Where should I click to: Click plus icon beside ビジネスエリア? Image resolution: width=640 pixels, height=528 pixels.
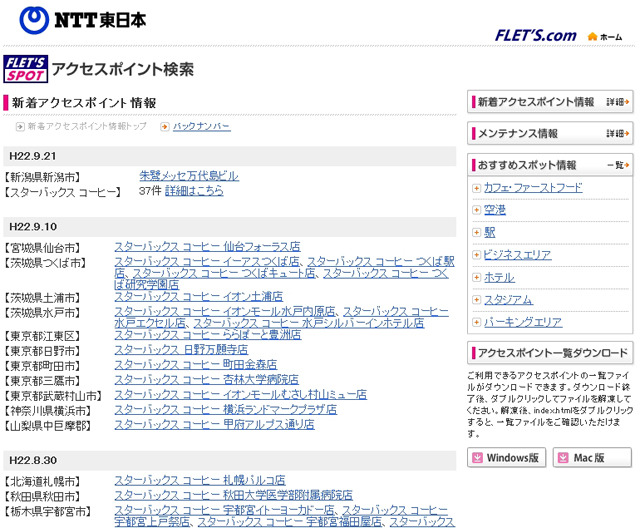476,255
